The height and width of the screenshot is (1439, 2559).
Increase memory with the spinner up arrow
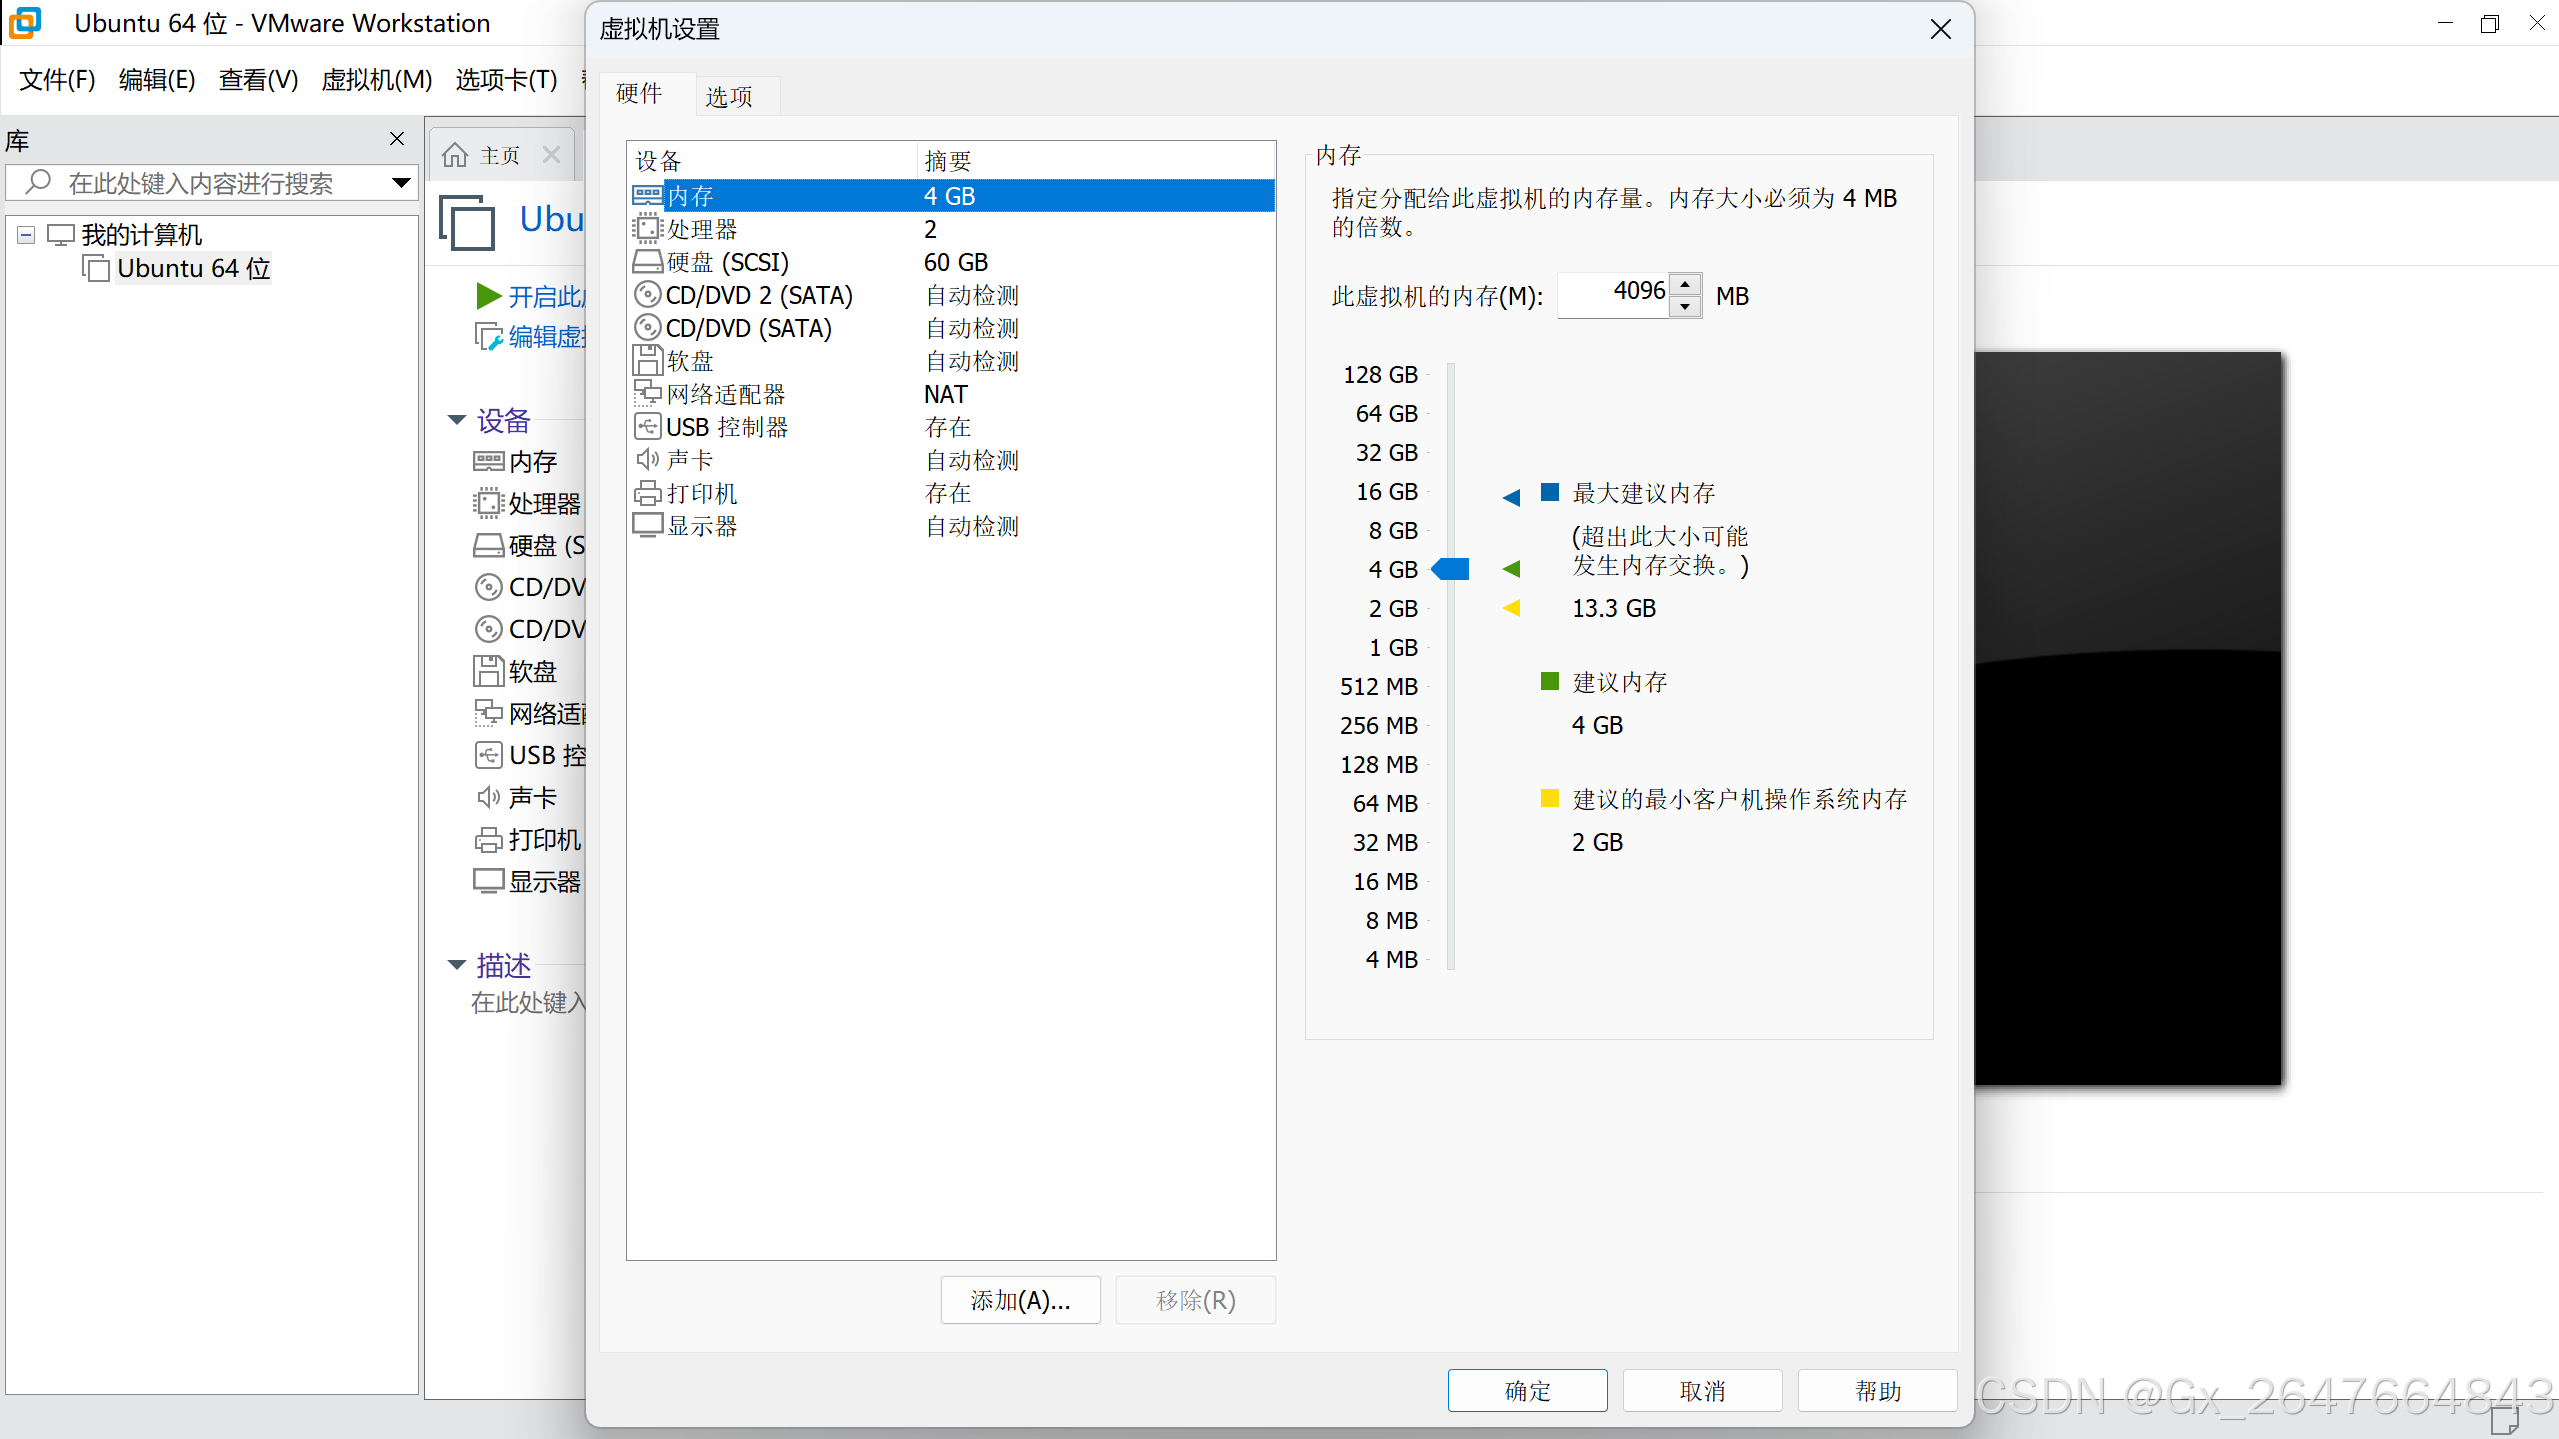point(1686,285)
